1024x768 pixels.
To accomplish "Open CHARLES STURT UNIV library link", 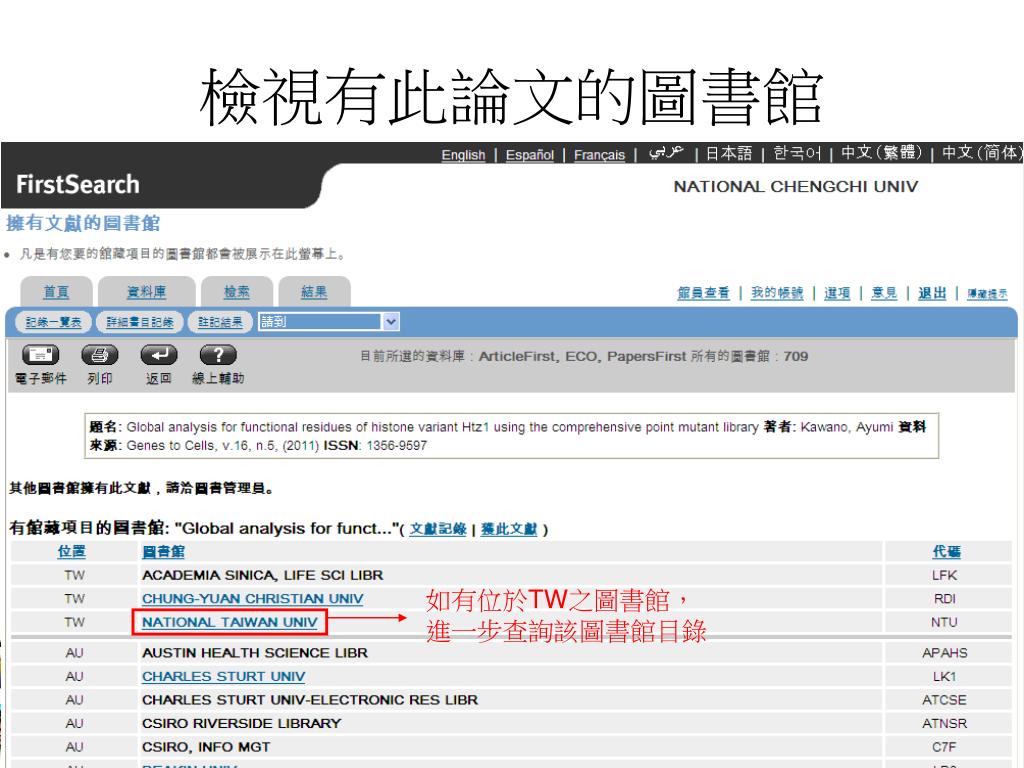I will click(223, 677).
